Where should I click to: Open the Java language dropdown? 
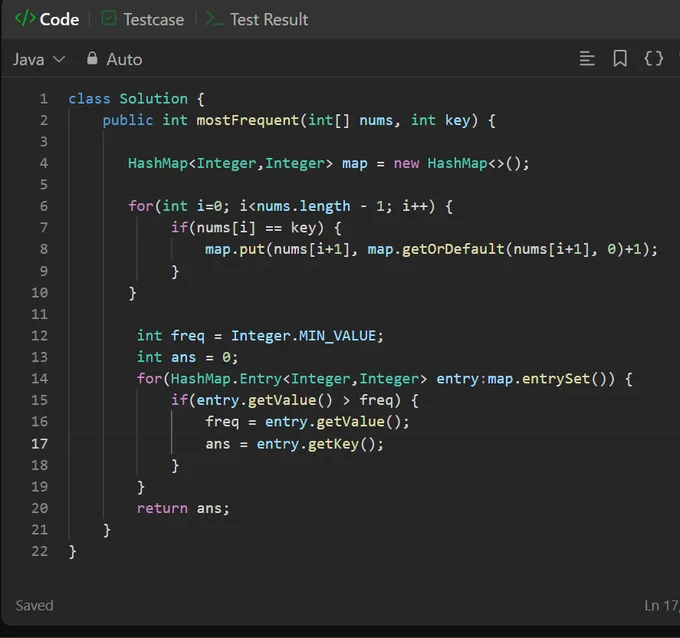[39, 59]
